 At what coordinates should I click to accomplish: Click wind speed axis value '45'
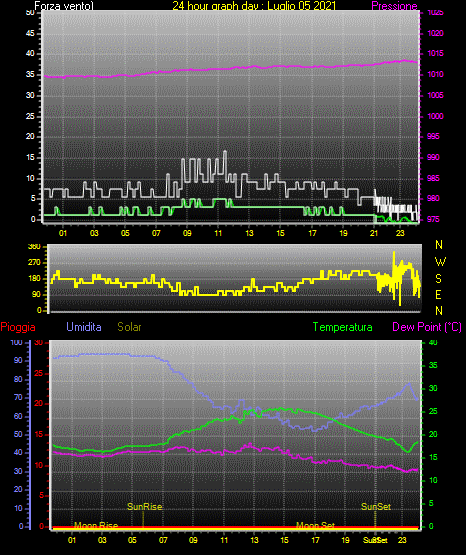30,33
